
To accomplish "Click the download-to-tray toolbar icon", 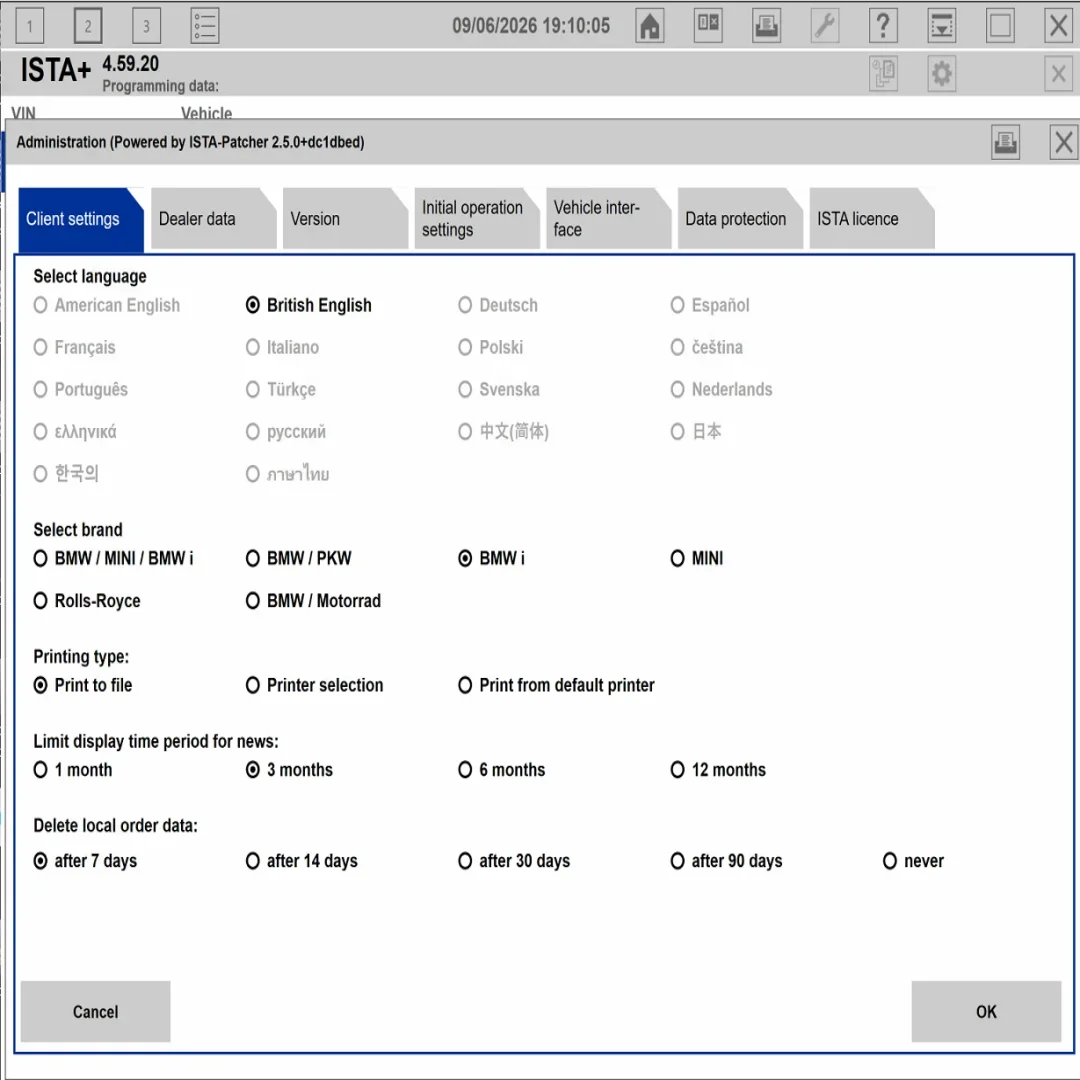I will (x=942, y=26).
